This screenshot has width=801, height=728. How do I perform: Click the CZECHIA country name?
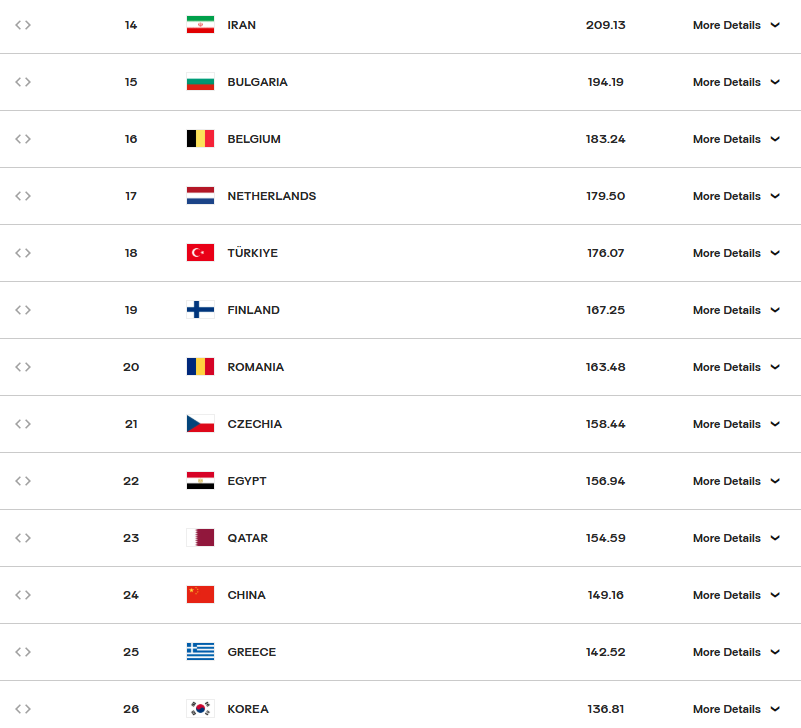(x=254, y=424)
